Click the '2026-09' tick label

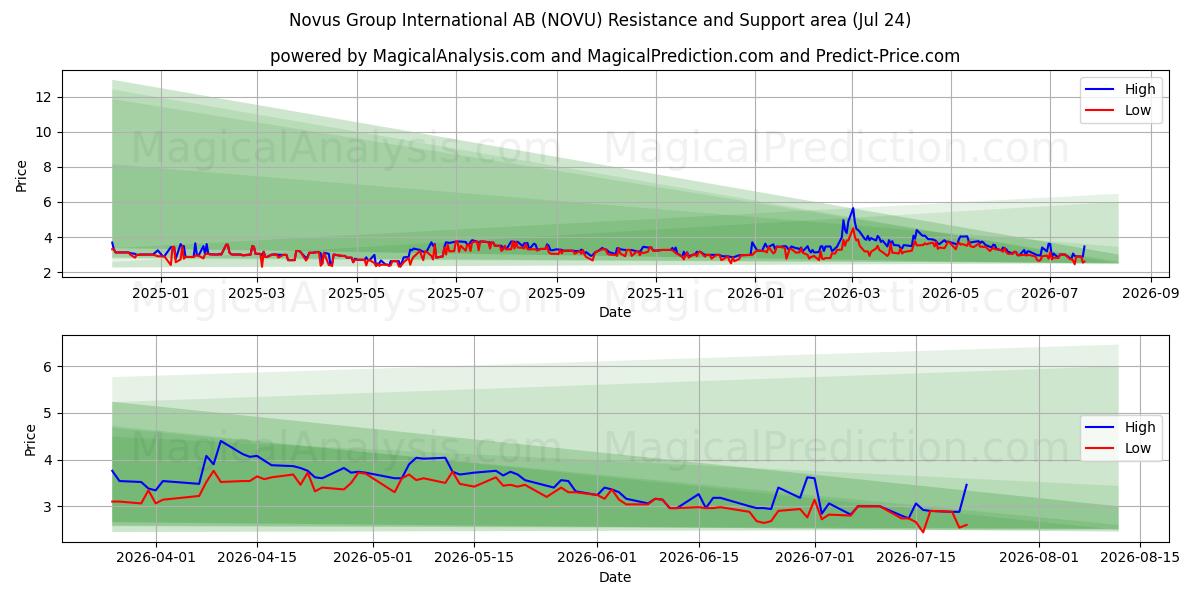[x=1152, y=293]
